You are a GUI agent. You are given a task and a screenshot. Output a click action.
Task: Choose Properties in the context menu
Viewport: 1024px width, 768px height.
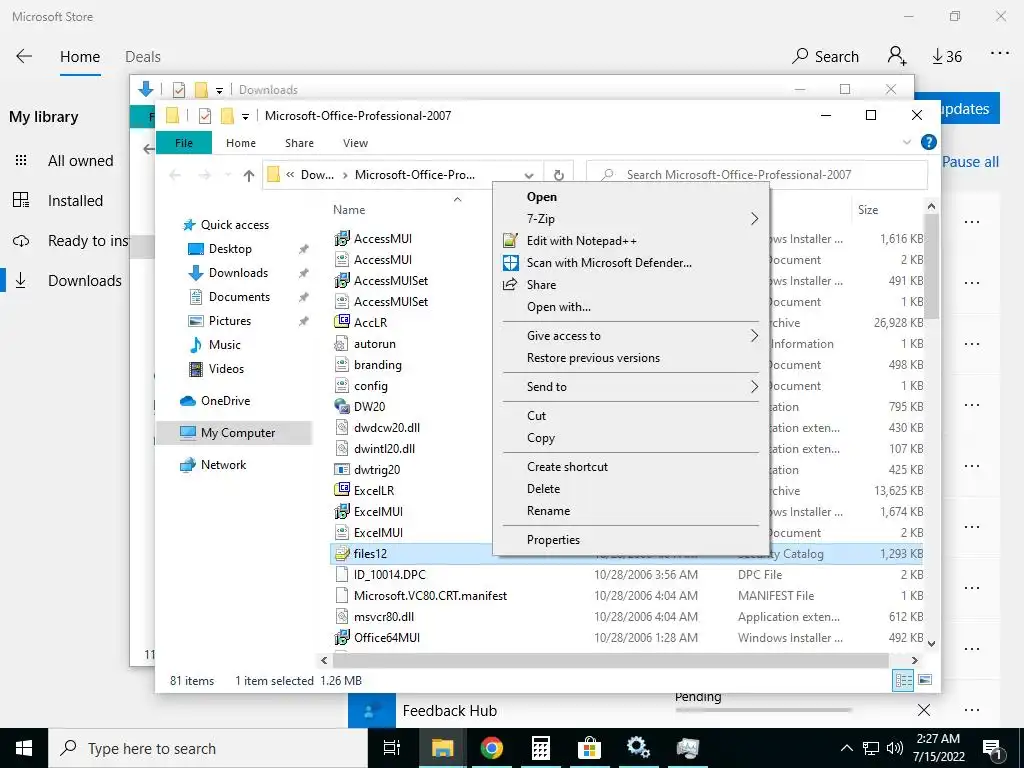553,539
